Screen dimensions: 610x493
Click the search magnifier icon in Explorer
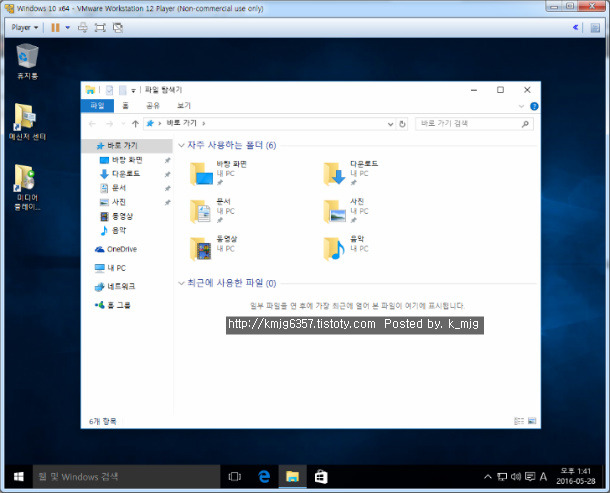tap(525, 124)
